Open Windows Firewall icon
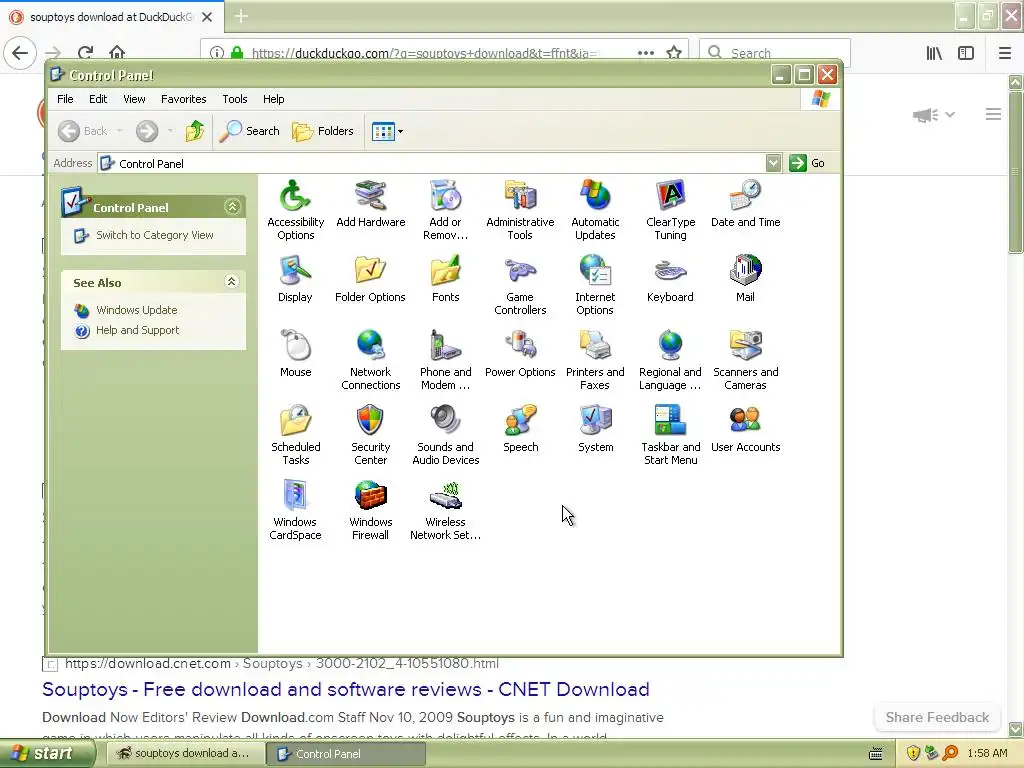The image size is (1024, 768). [x=370, y=511]
